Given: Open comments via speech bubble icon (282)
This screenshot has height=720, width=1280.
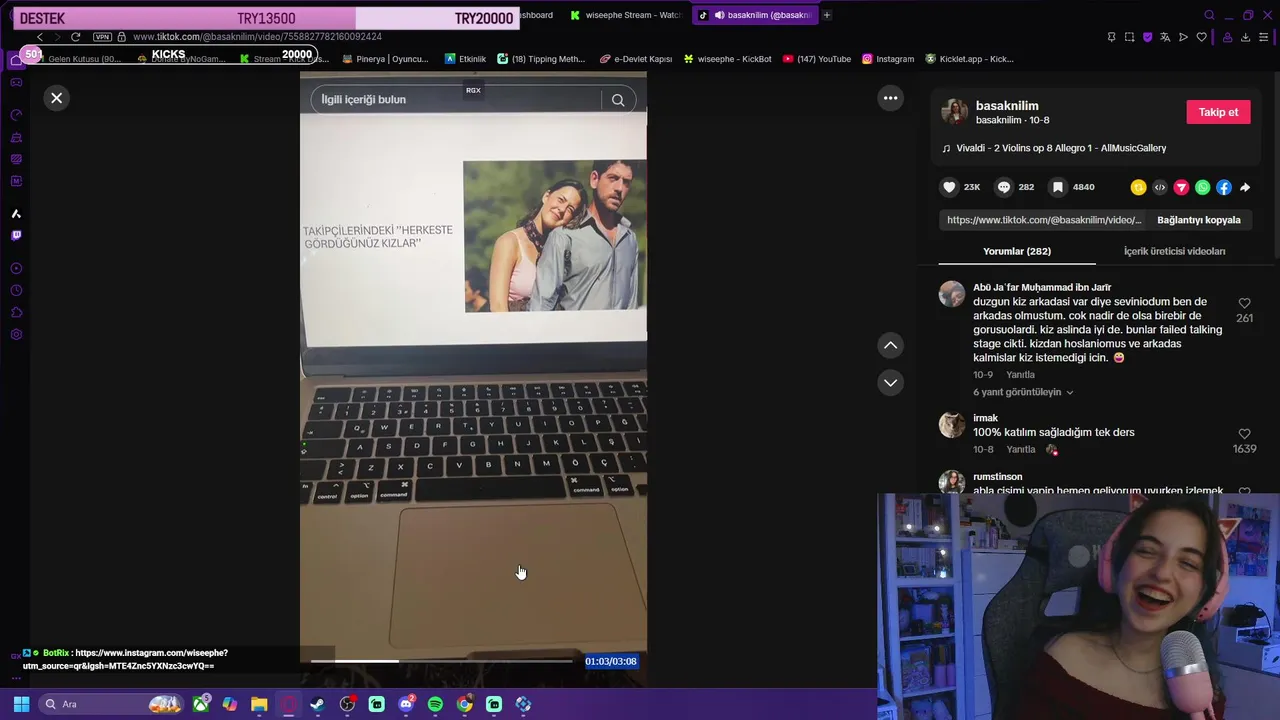Looking at the screenshot, I should [1003, 187].
